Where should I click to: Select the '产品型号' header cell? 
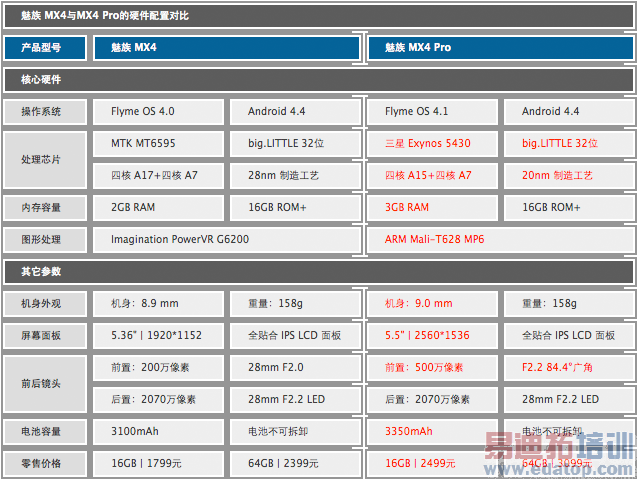45,48
